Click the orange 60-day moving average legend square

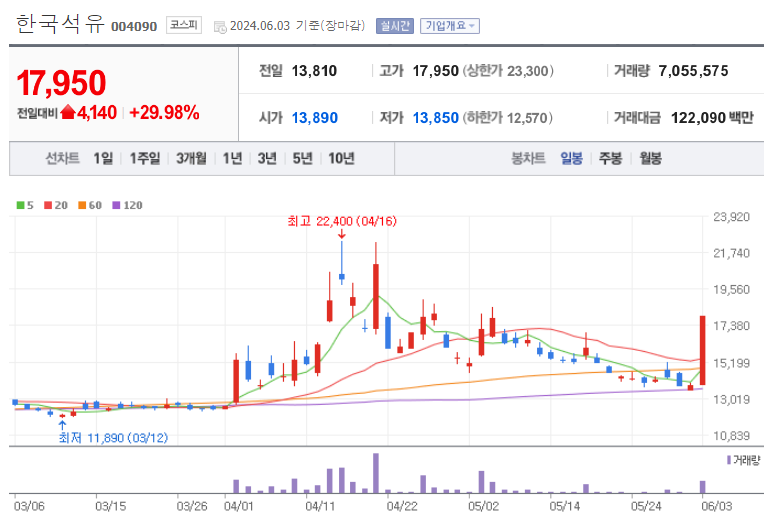pos(82,205)
